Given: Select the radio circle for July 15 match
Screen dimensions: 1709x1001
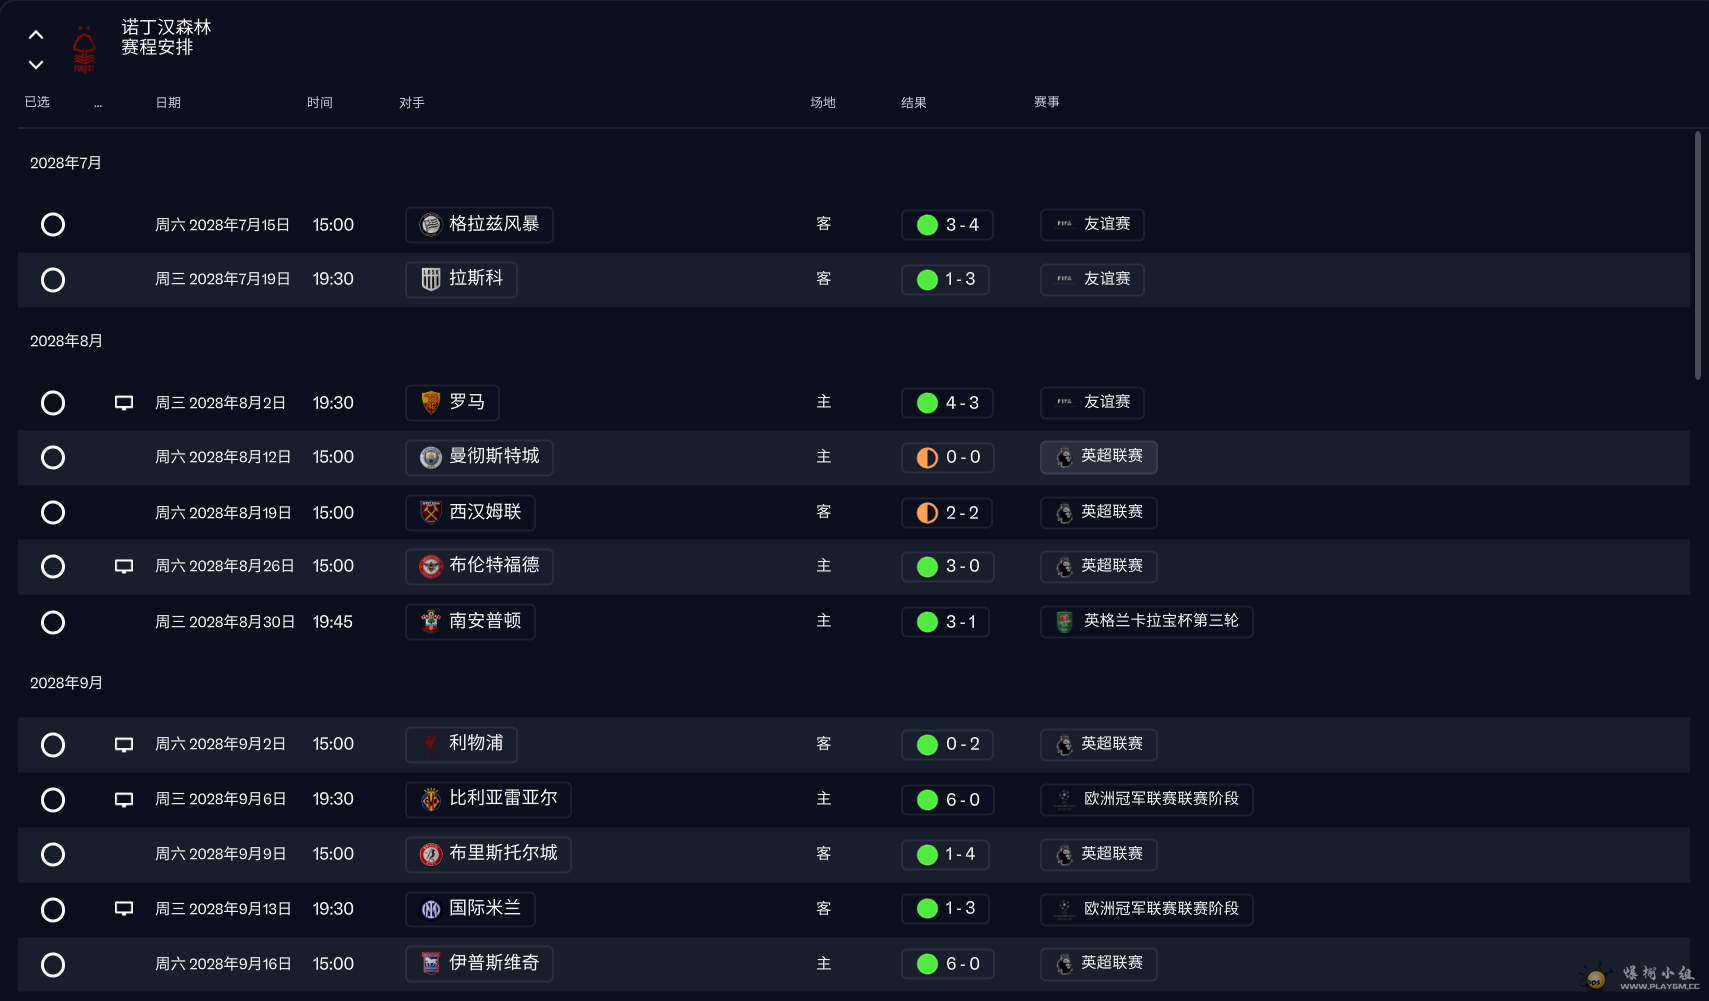Looking at the screenshot, I should [x=53, y=225].
